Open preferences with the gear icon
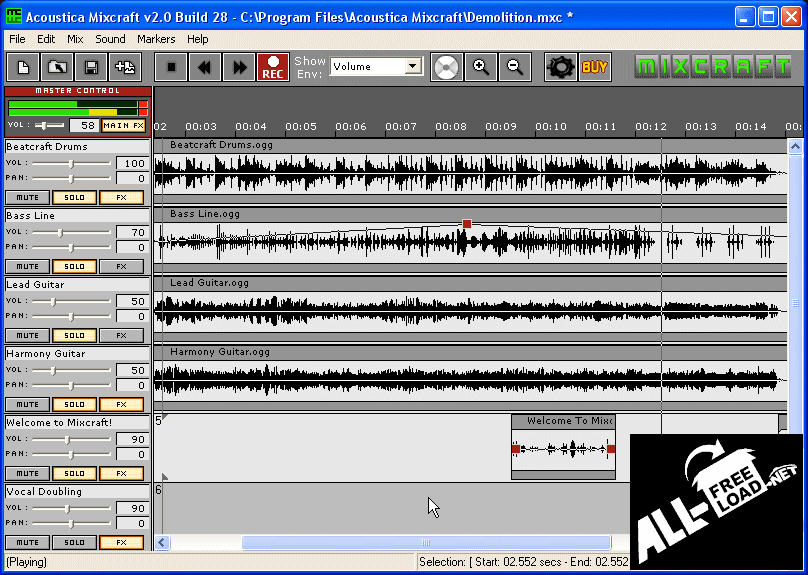The image size is (808, 575). (x=561, y=67)
